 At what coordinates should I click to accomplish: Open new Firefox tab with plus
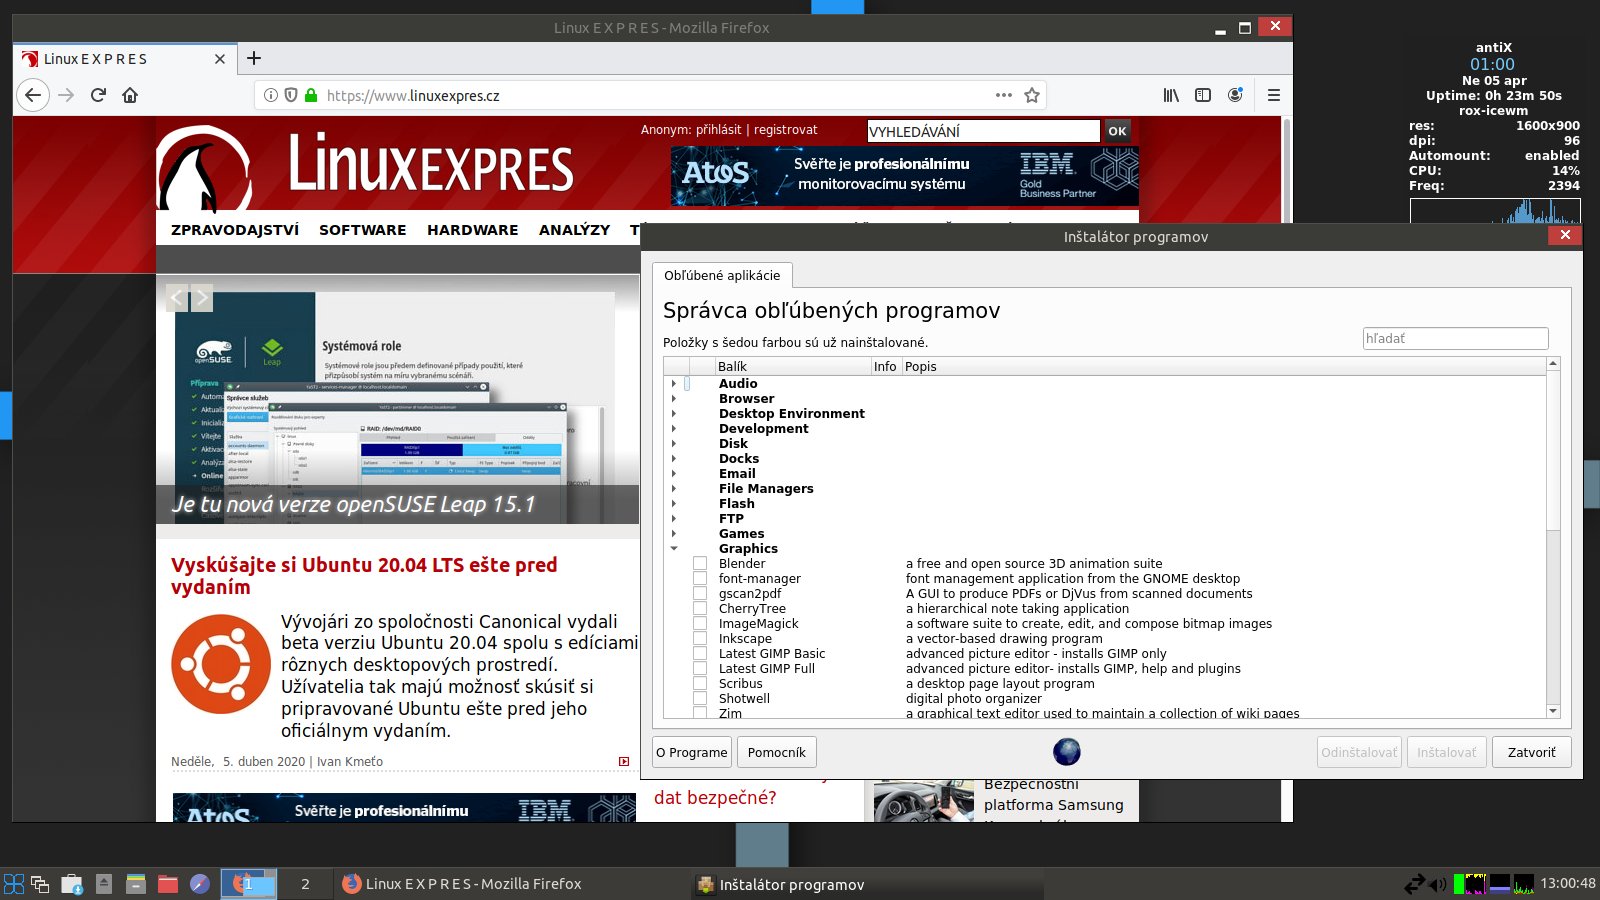click(x=254, y=58)
